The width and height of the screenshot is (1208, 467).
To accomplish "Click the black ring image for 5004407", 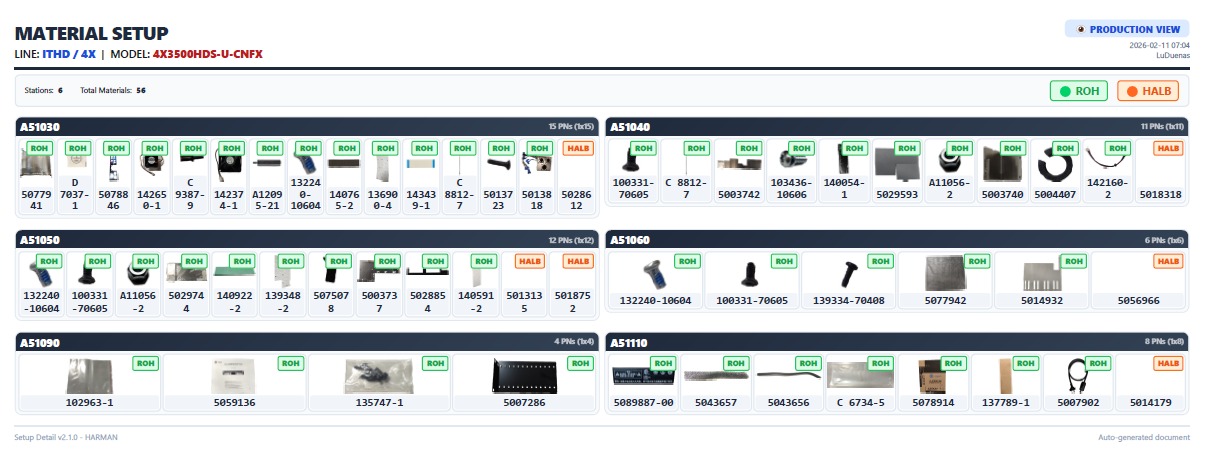I will tap(1054, 162).
